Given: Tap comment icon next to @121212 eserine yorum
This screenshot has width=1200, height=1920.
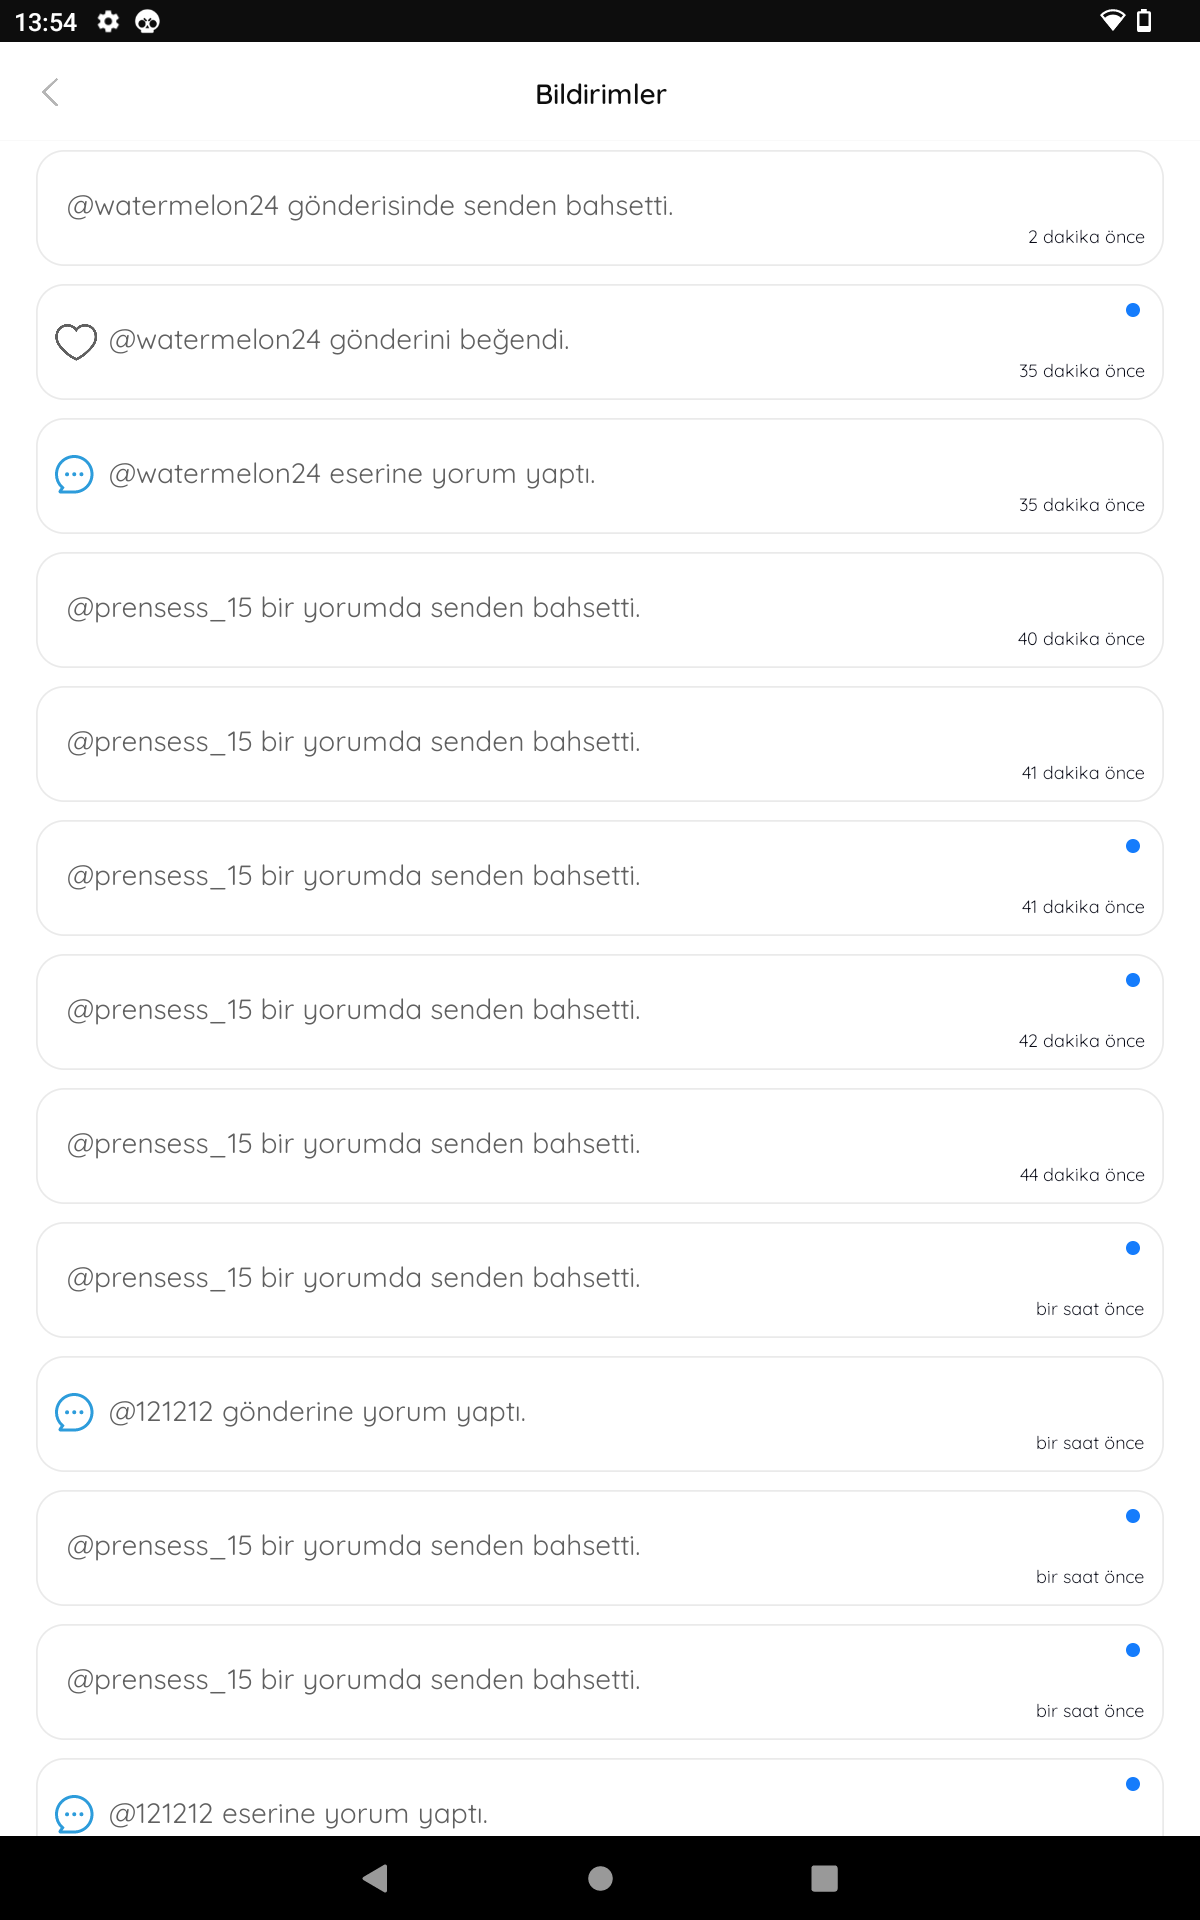Looking at the screenshot, I should tap(74, 1815).
